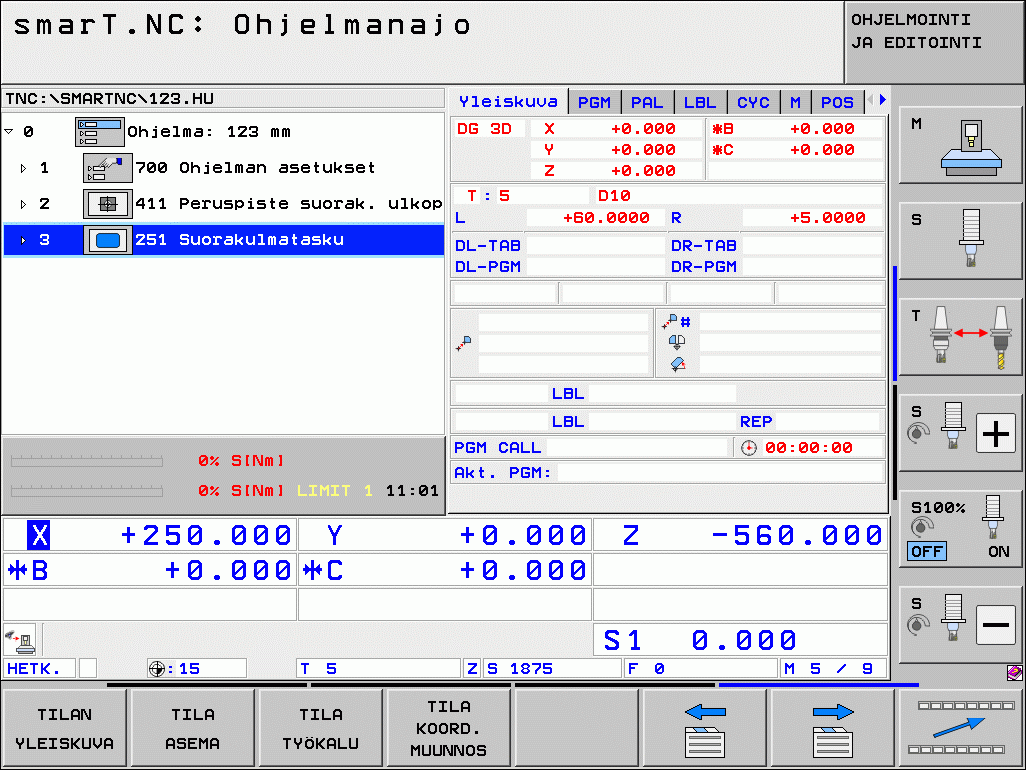Switch to the PGM tab
The image size is (1026, 770).
click(594, 103)
